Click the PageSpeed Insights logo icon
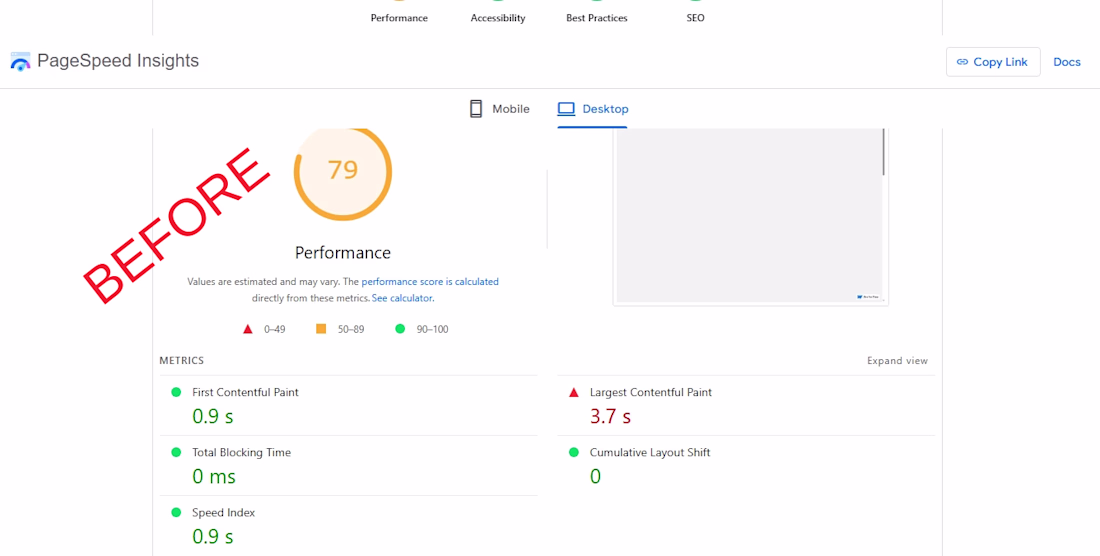The image size is (1100, 556). click(x=20, y=62)
